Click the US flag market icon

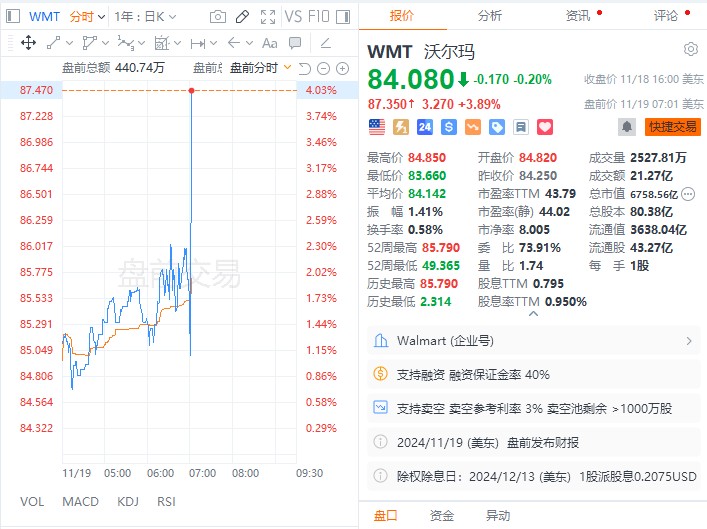click(377, 127)
